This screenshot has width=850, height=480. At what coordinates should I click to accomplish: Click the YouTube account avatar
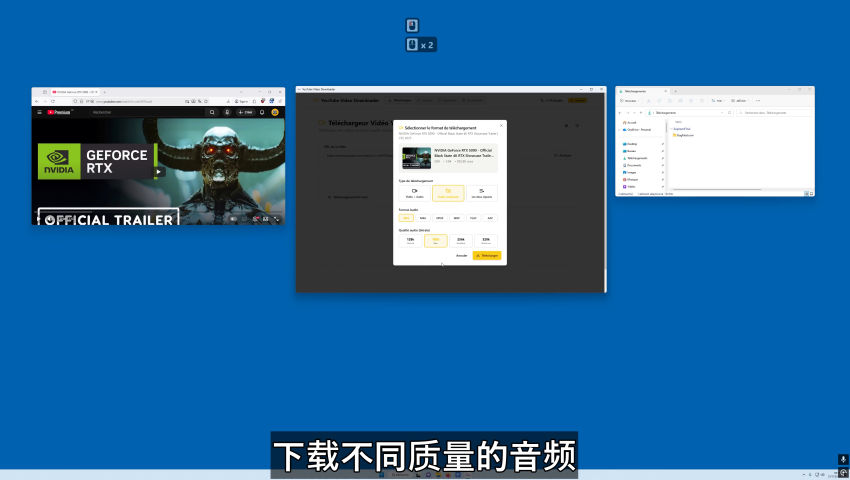coord(275,113)
